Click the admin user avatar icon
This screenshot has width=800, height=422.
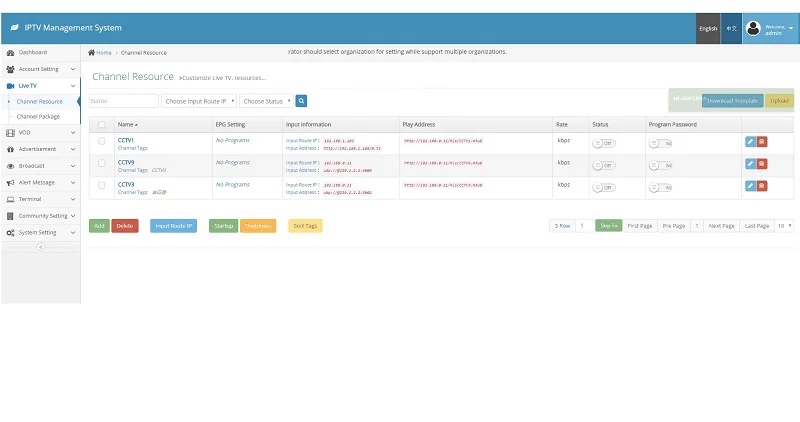tap(754, 29)
